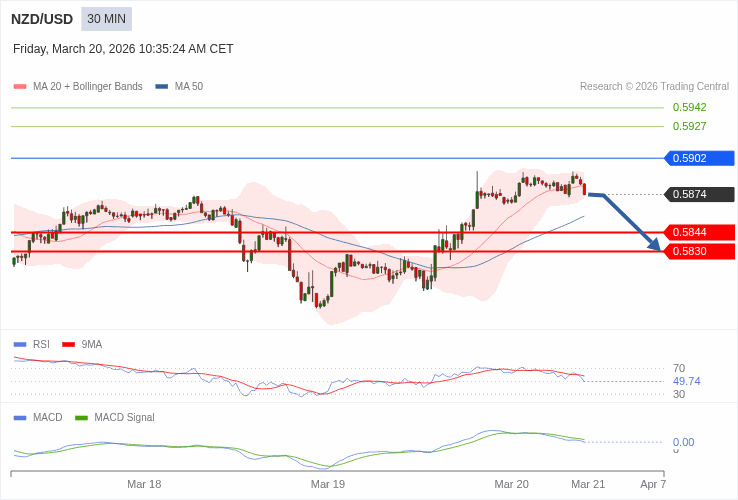Click the Research © 2026 Trading Central credit
Screen dimensions: 738x500
pyautogui.click(x=654, y=87)
